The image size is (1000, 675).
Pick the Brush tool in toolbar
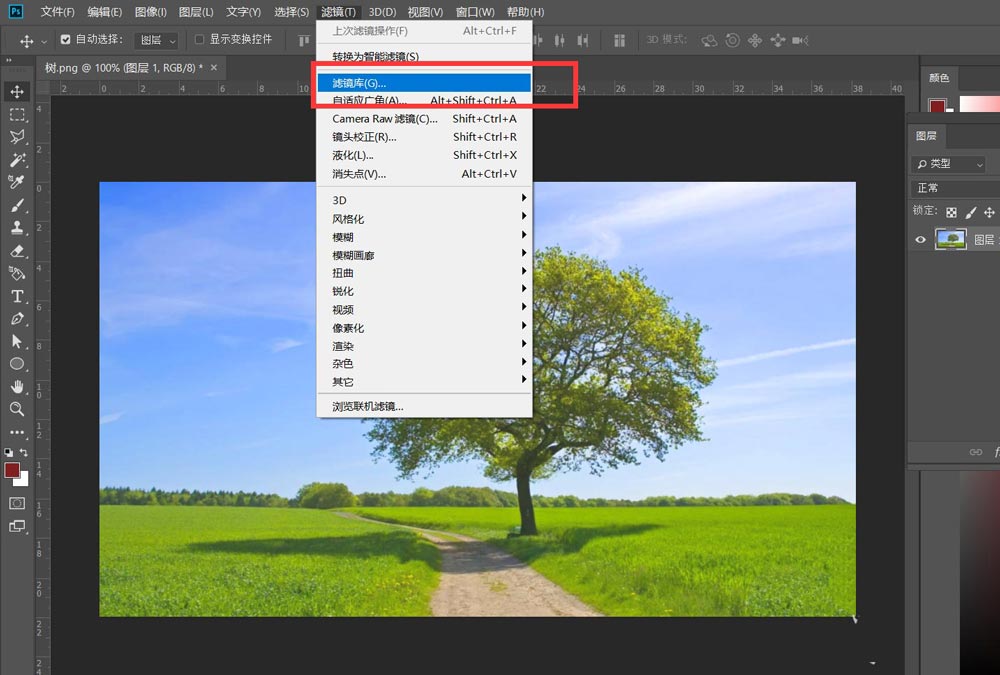tap(17, 205)
